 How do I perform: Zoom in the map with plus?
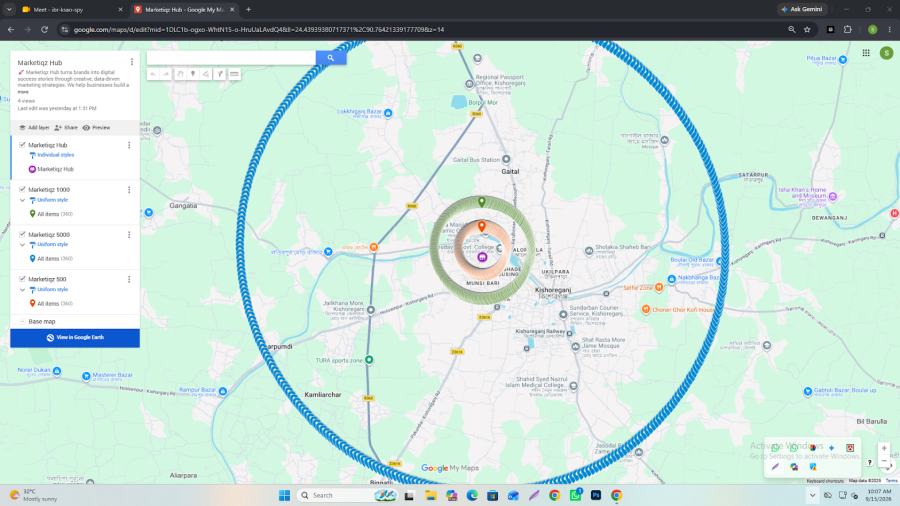coord(884,448)
